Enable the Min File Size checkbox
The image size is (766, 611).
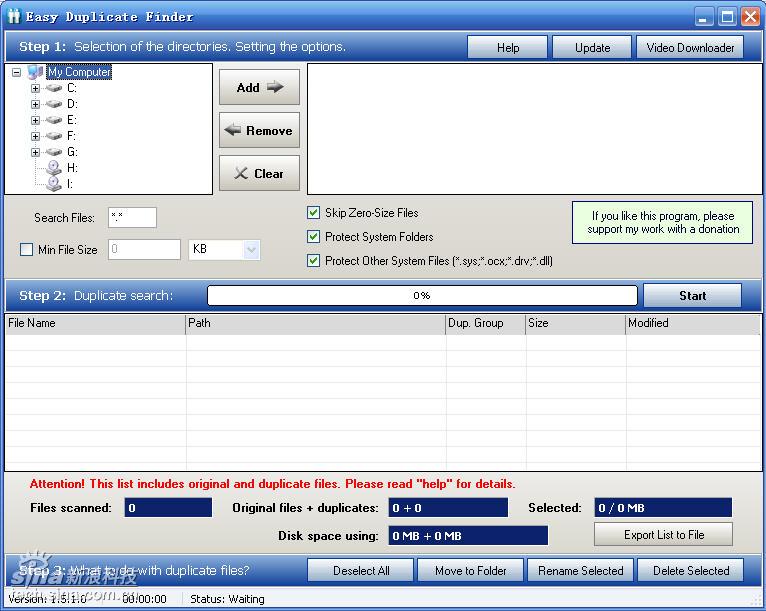point(26,250)
